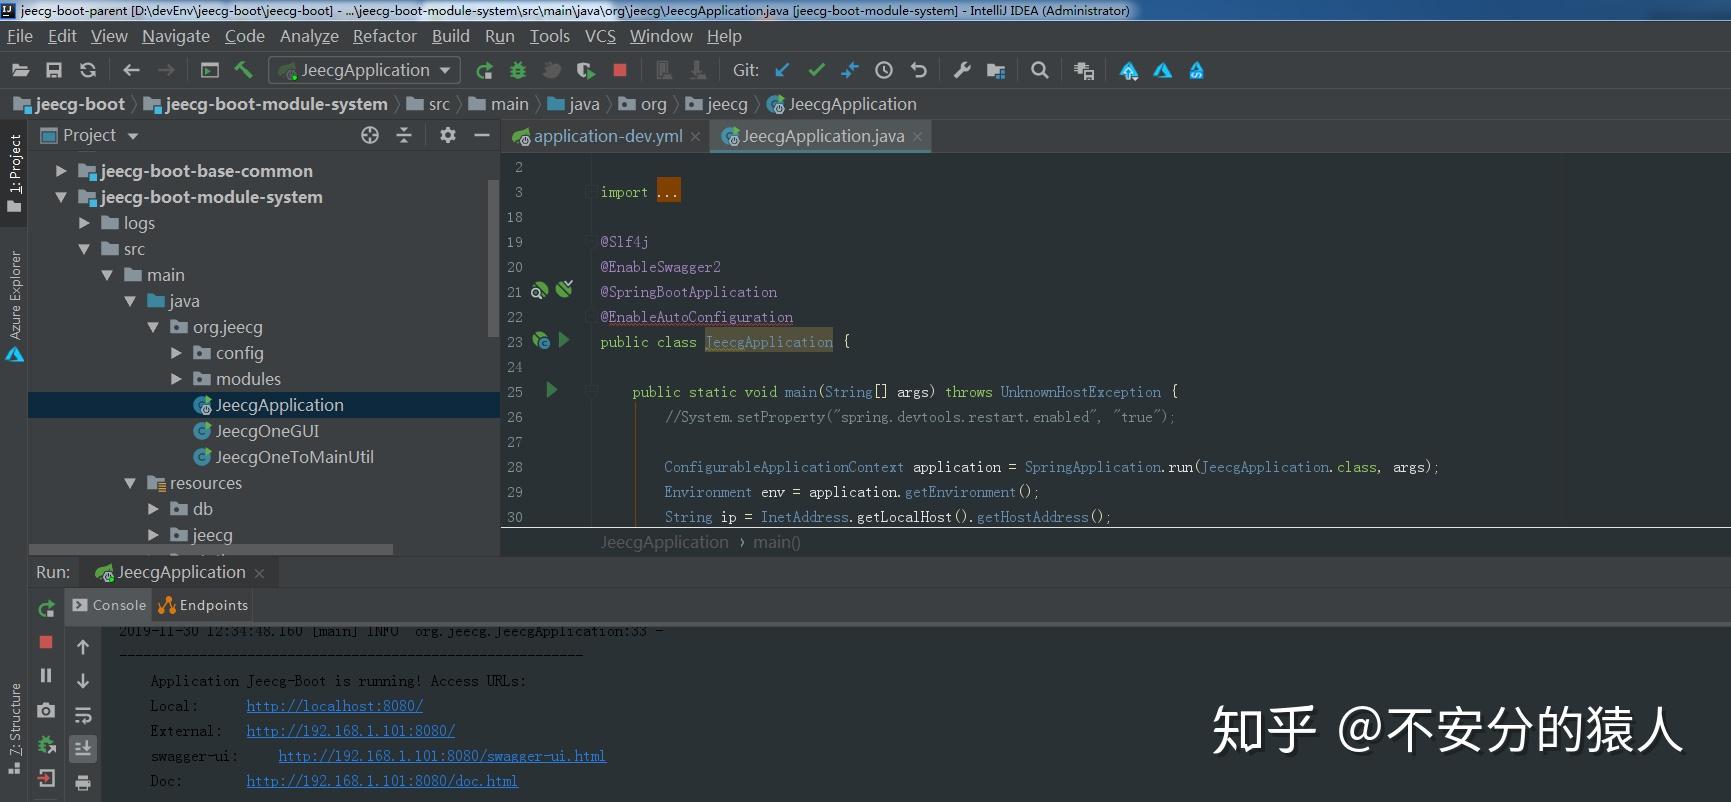Commit changes with the green Git checkmark
The height and width of the screenshot is (802, 1731).
(x=816, y=70)
